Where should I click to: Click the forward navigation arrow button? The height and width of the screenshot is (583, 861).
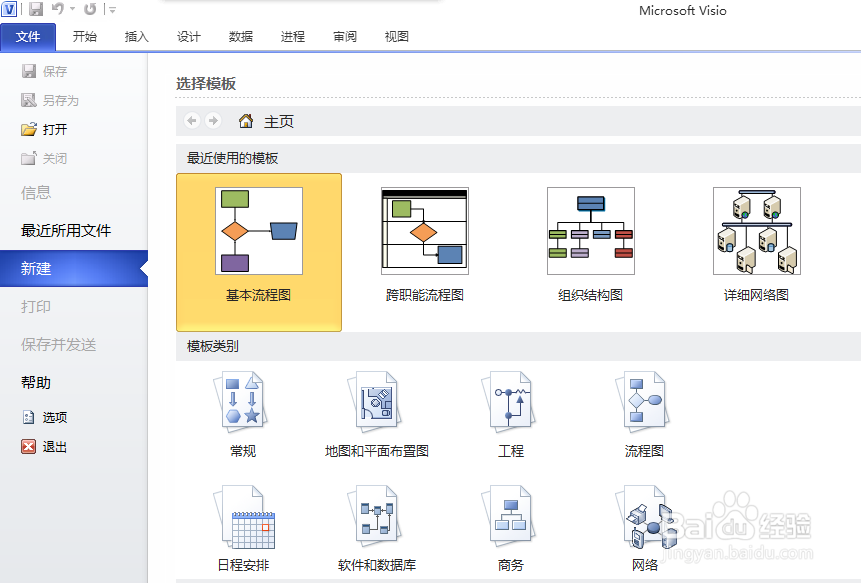point(213,120)
